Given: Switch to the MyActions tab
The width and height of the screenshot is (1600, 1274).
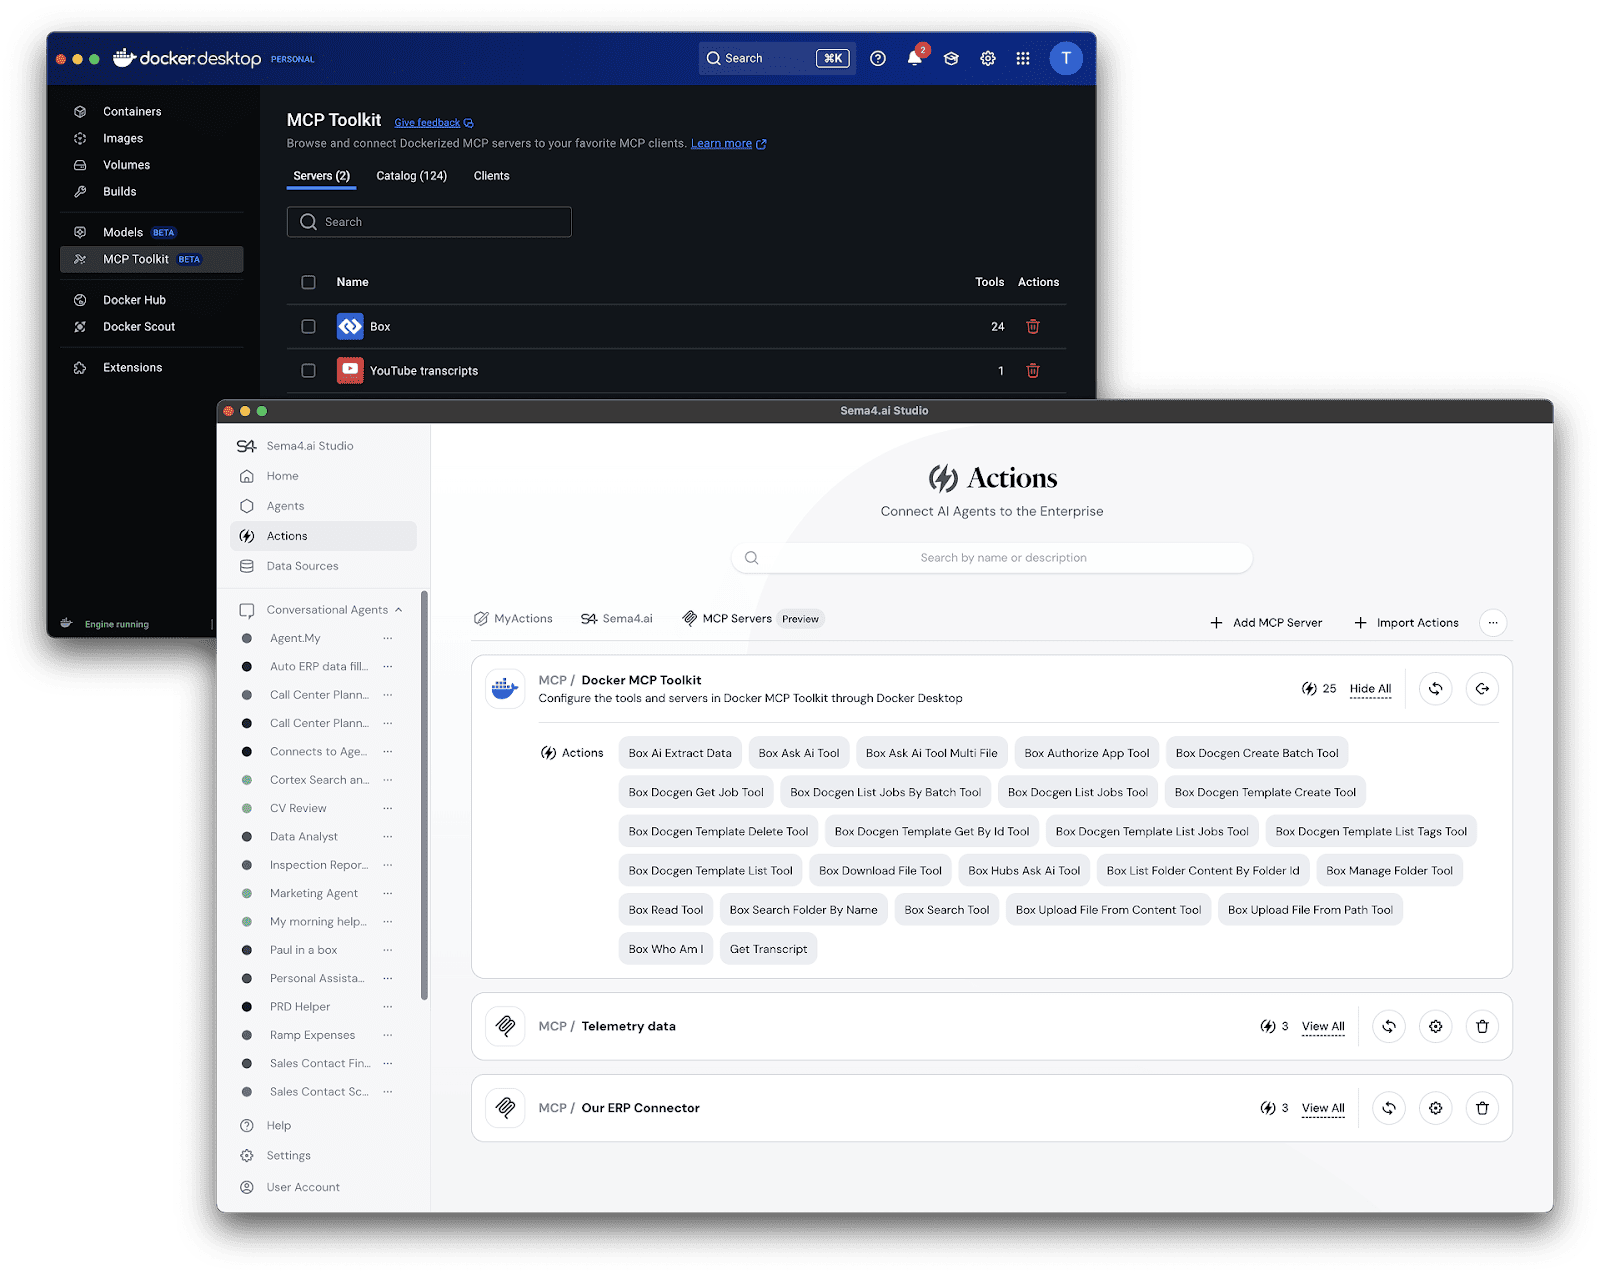Looking at the screenshot, I should [x=513, y=619].
